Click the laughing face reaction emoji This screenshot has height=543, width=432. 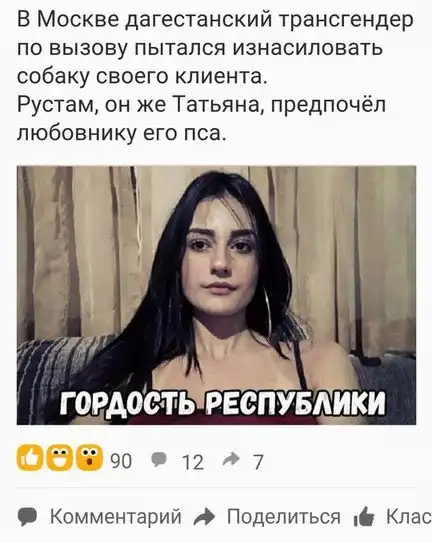59,458
